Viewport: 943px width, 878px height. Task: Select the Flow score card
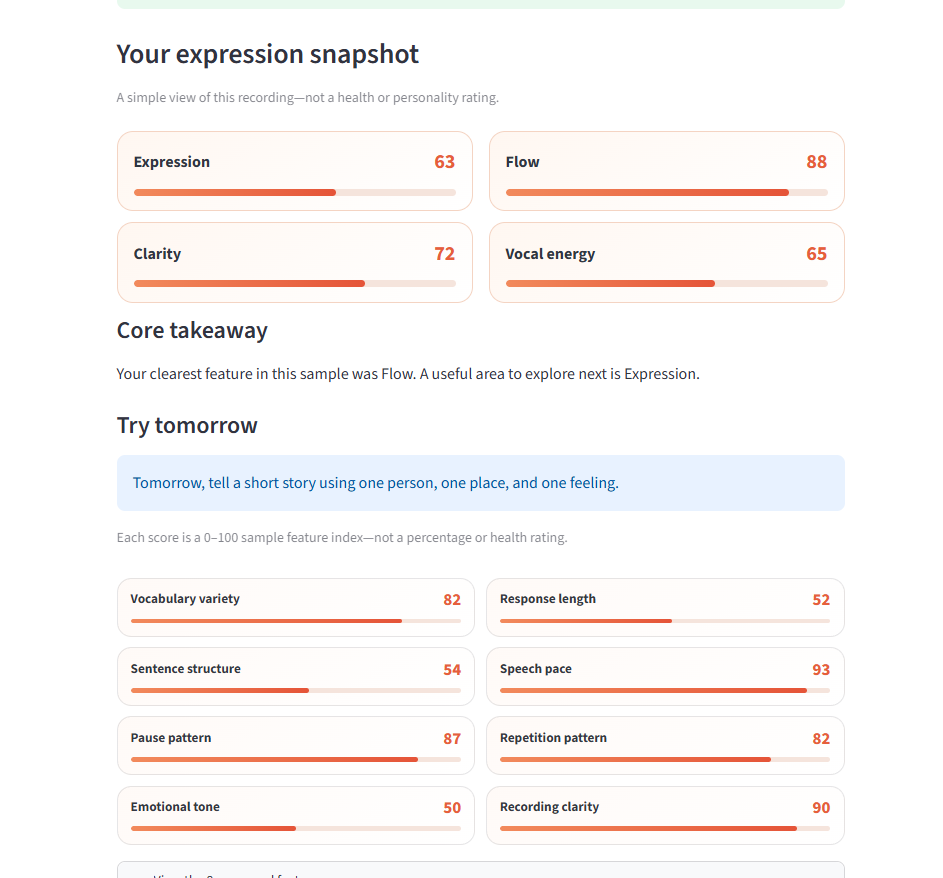(667, 171)
